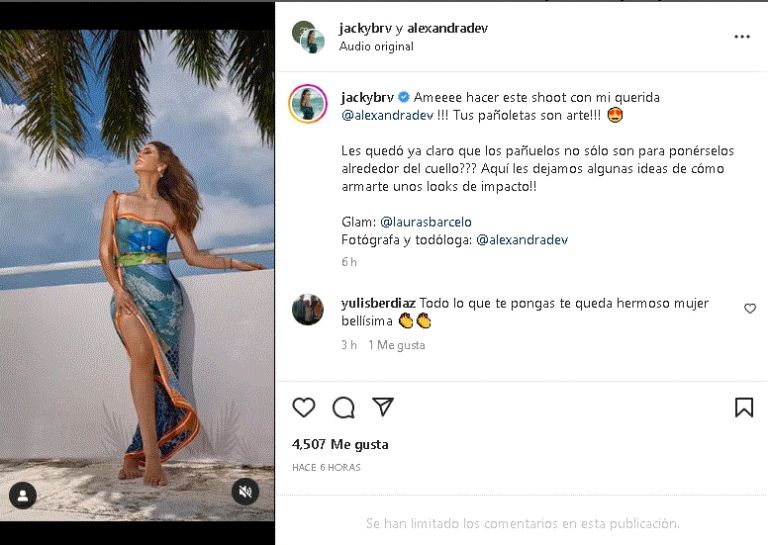Viewport: 768px width, 545px height.
Task: View the 4,507 Me gusta likes list
Action: point(340,444)
